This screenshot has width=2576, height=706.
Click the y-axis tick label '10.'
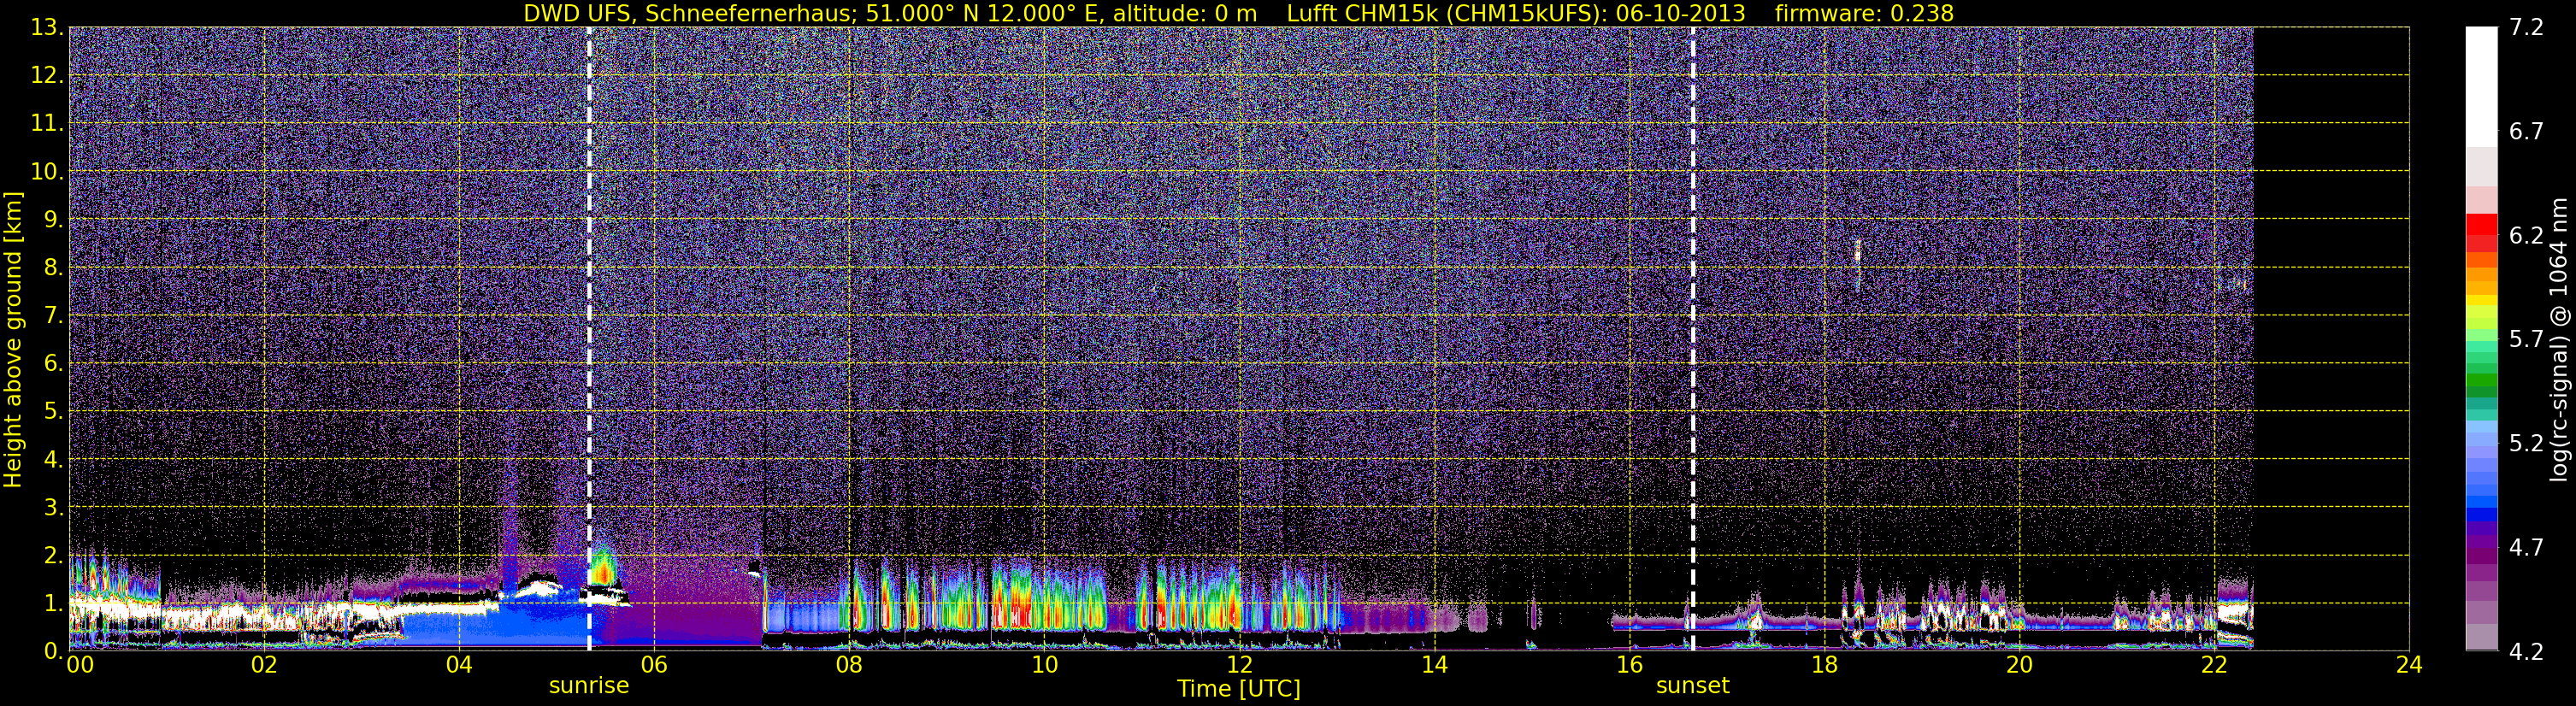click(47, 172)
